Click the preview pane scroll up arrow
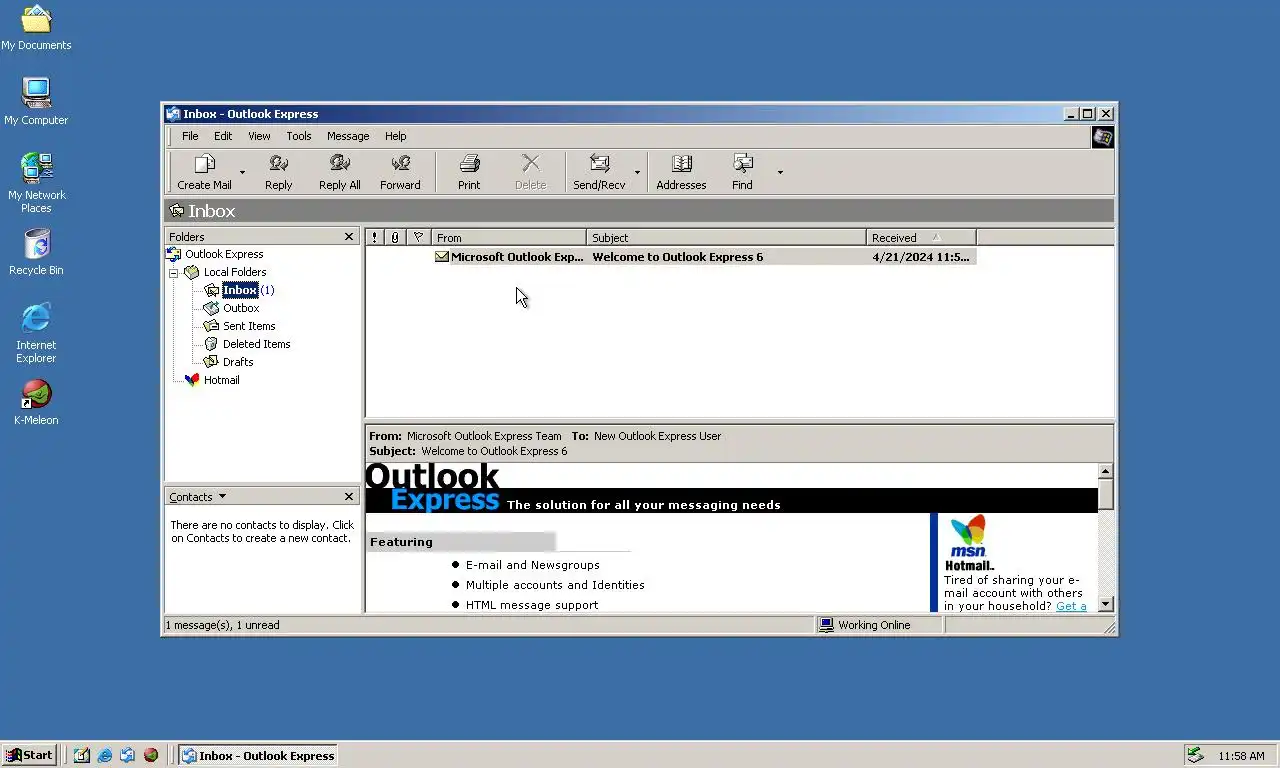 click(x=1106, y=471)
